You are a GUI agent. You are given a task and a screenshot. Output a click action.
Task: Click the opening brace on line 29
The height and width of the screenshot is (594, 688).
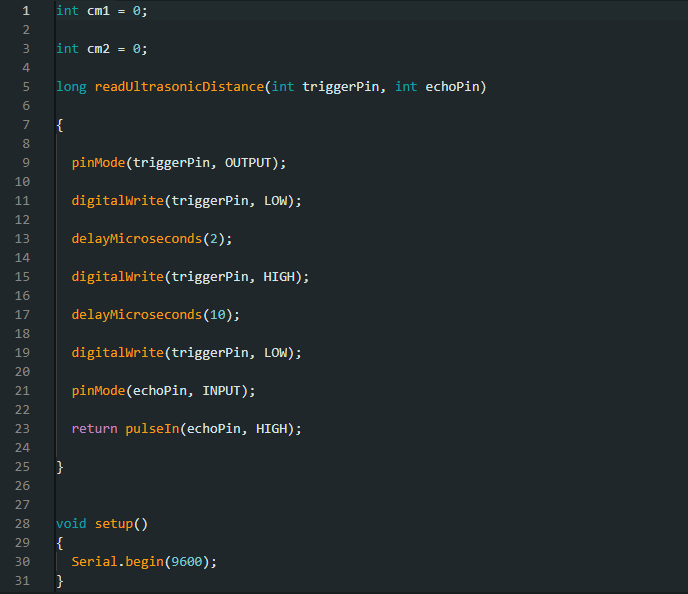[x=60, y=543]
